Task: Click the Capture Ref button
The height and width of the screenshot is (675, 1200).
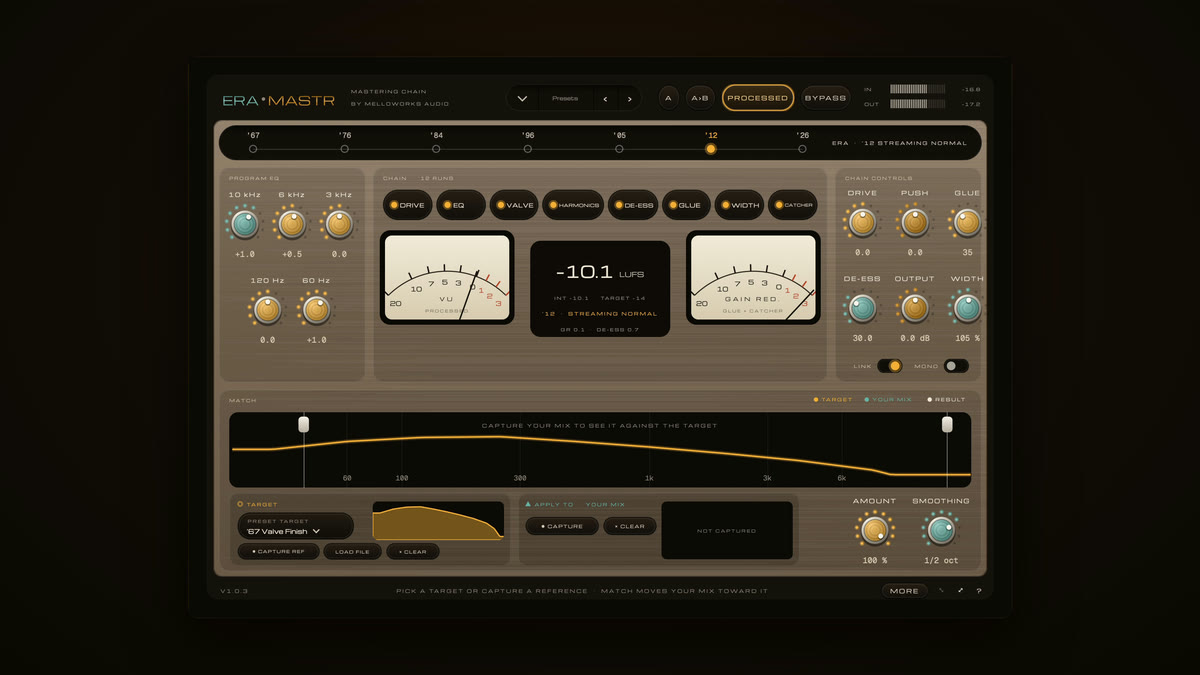Action: [278, 551]
